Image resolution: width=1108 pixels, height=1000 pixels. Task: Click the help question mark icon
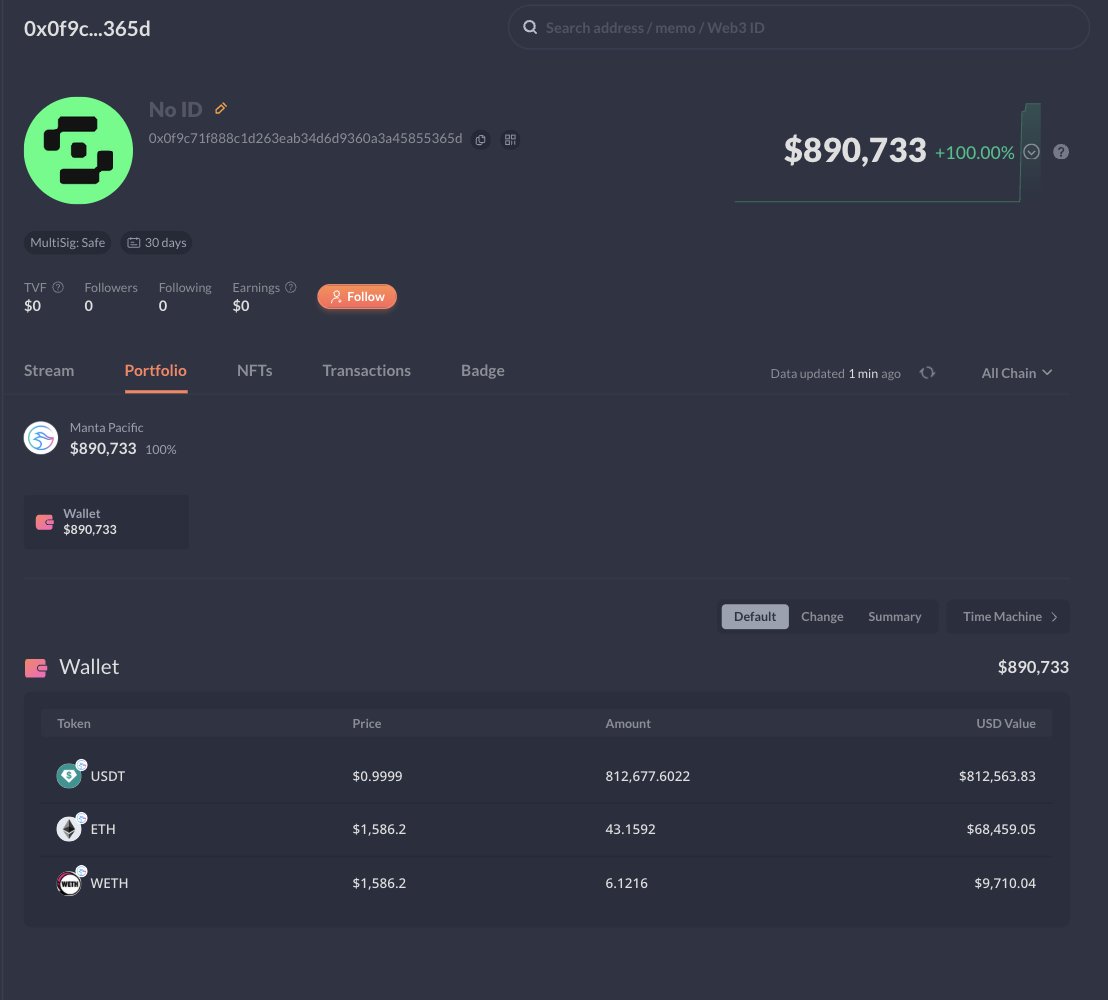pos(1061,152)
